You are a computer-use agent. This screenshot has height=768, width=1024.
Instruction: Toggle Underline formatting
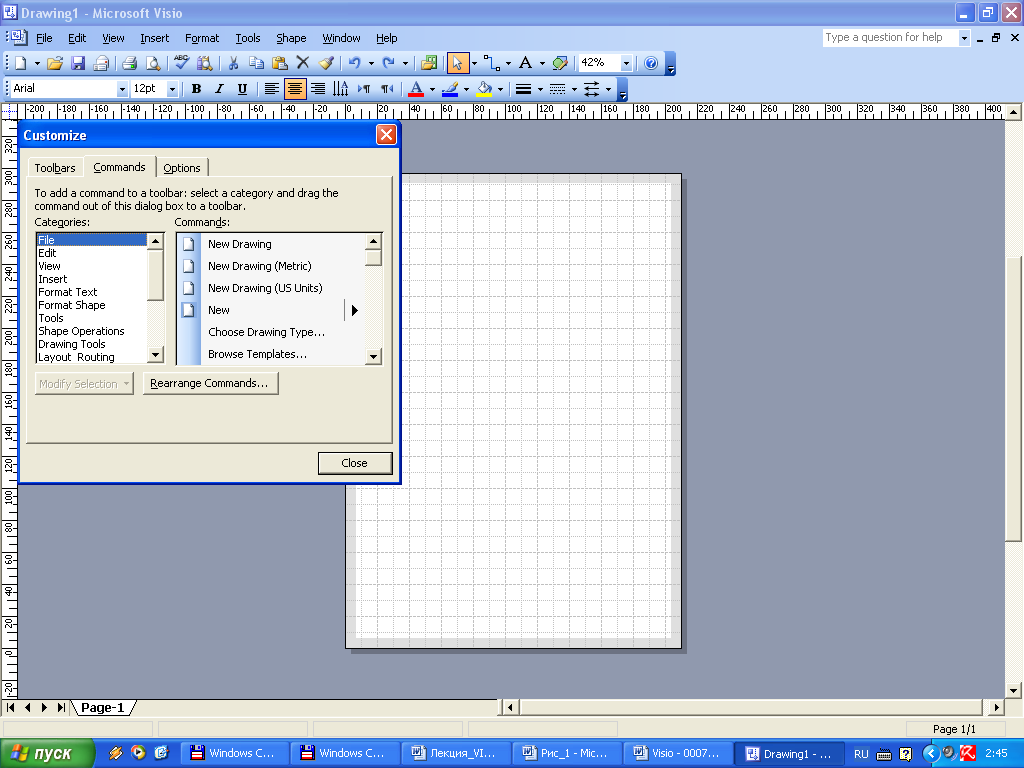242,89
